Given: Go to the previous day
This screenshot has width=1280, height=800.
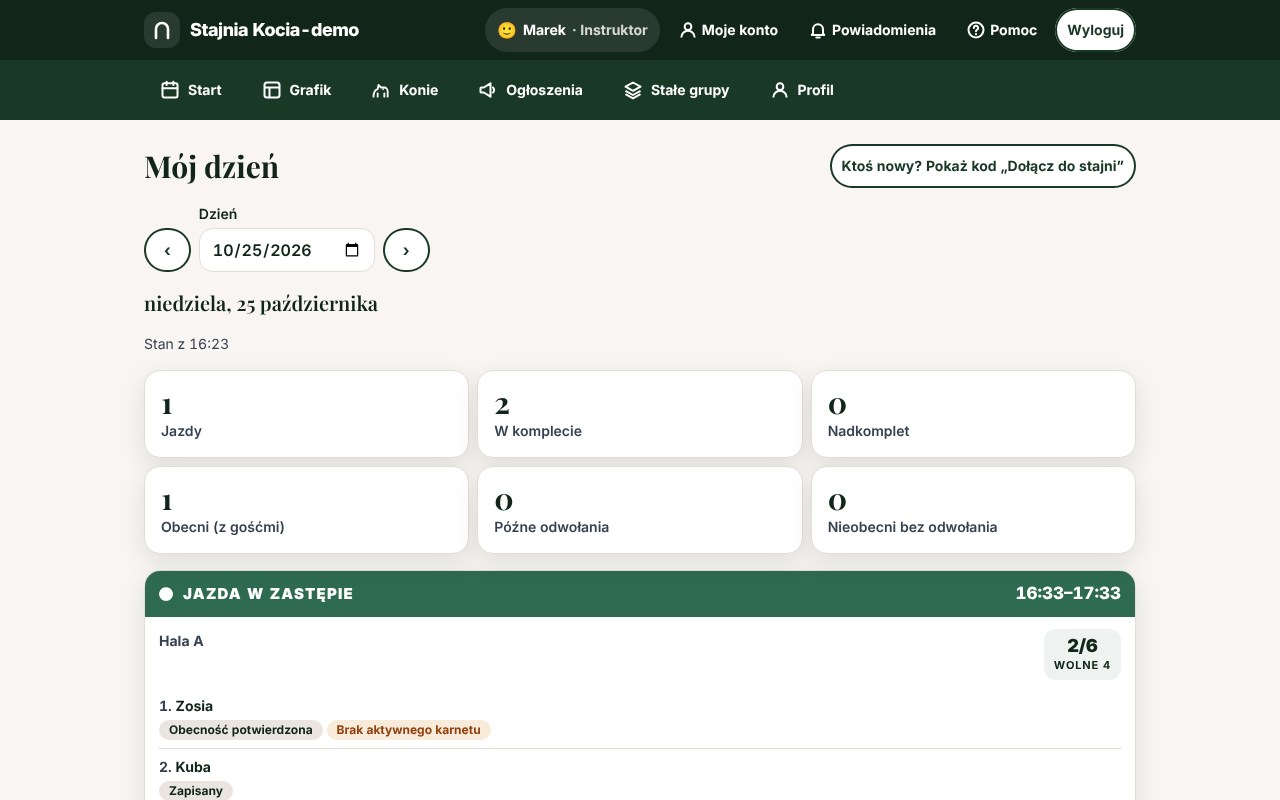Looking at the screenshot, I should [167, 250].
